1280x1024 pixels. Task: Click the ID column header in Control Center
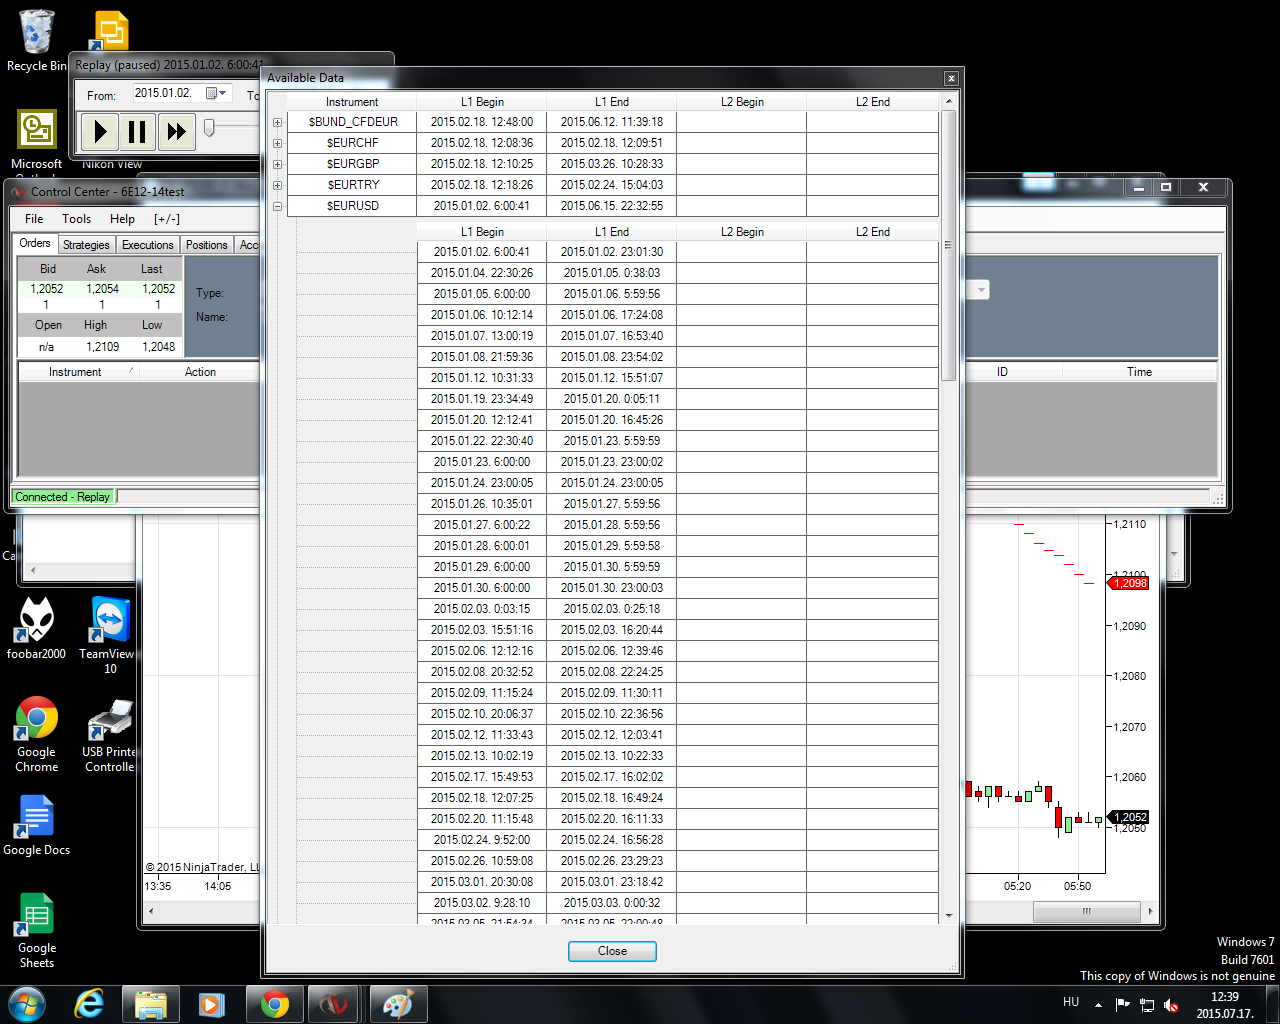1002,372
